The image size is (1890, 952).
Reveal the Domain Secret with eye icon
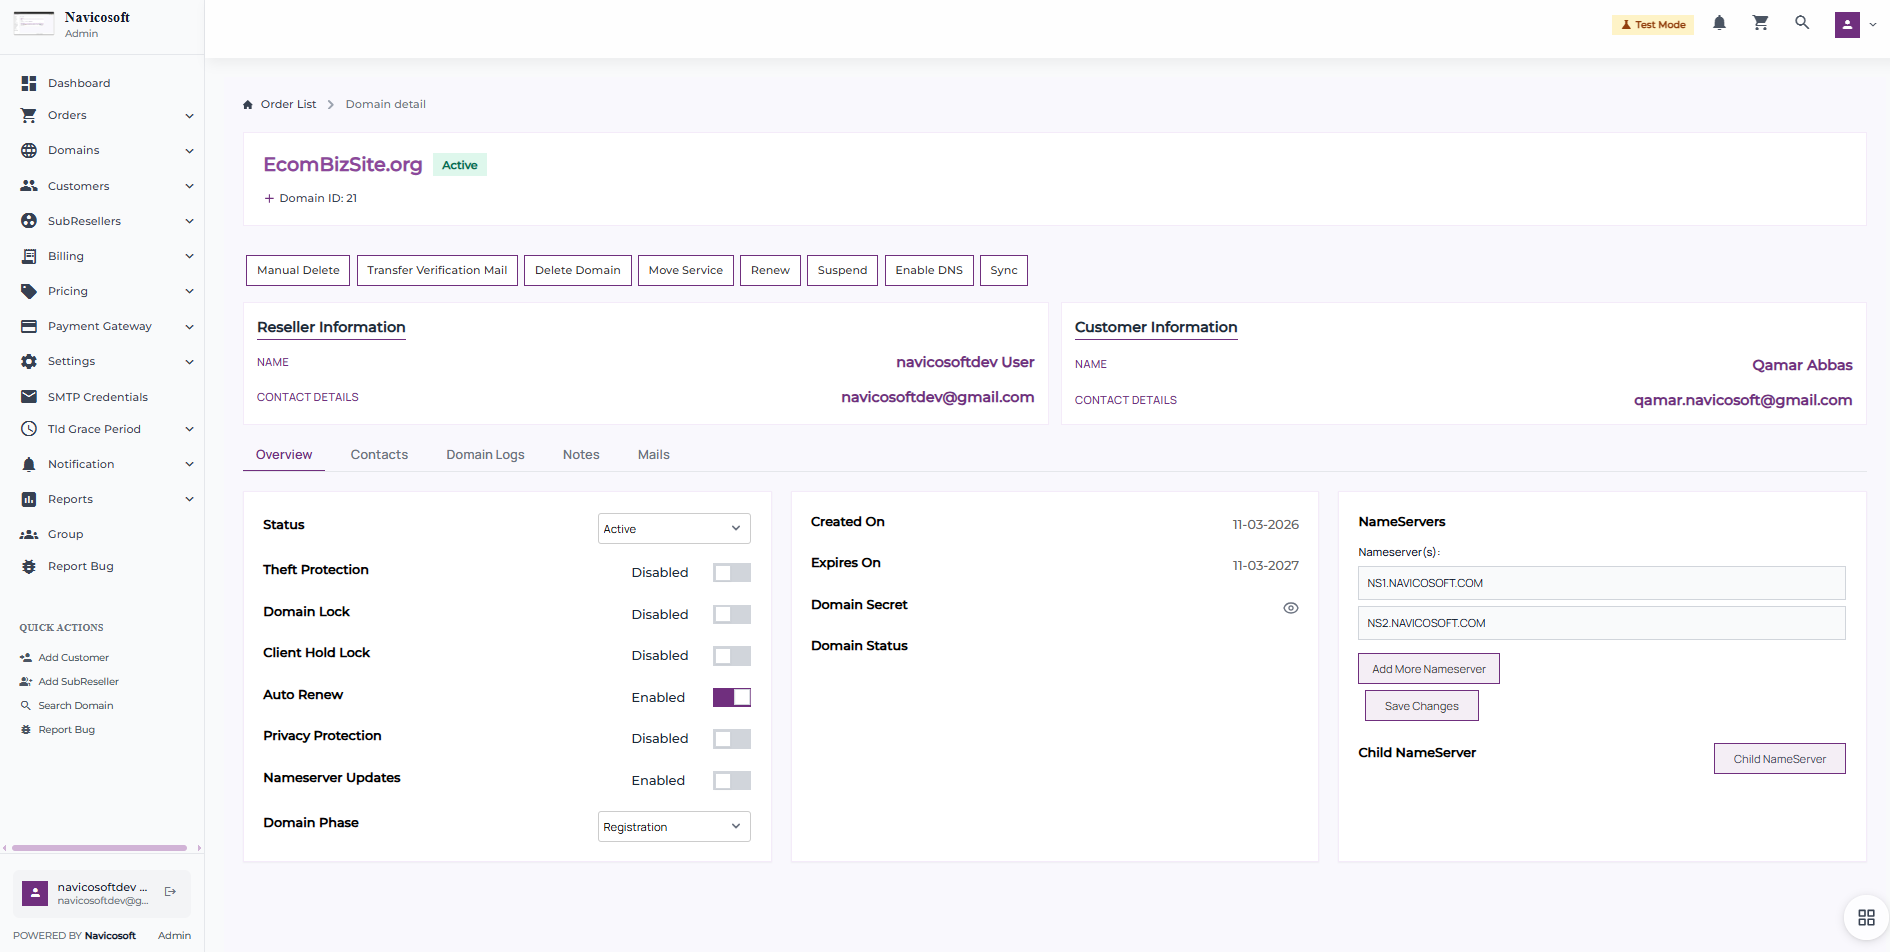tap(1291, 608)
